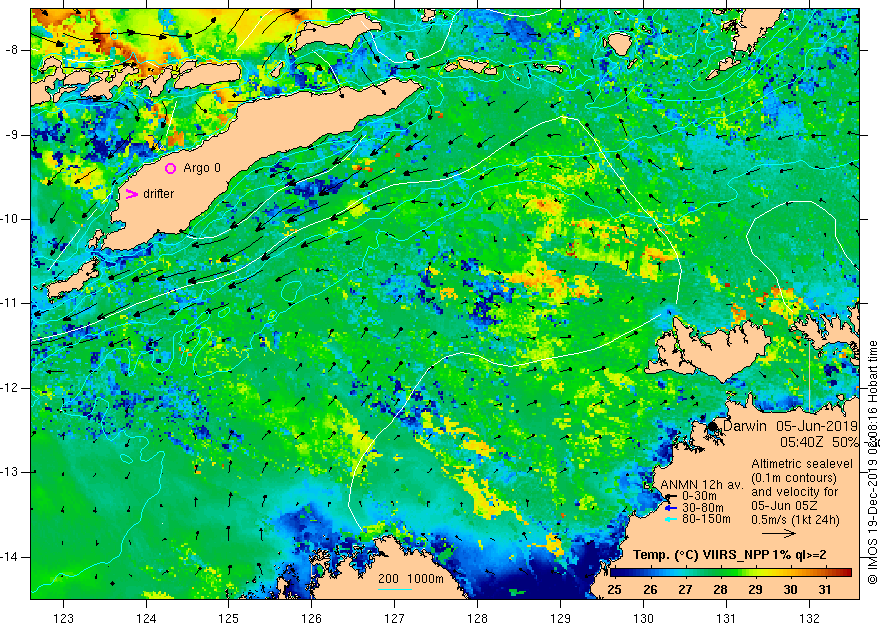
Task: Click the 'drifter' label
Action: tap(158, 194)
